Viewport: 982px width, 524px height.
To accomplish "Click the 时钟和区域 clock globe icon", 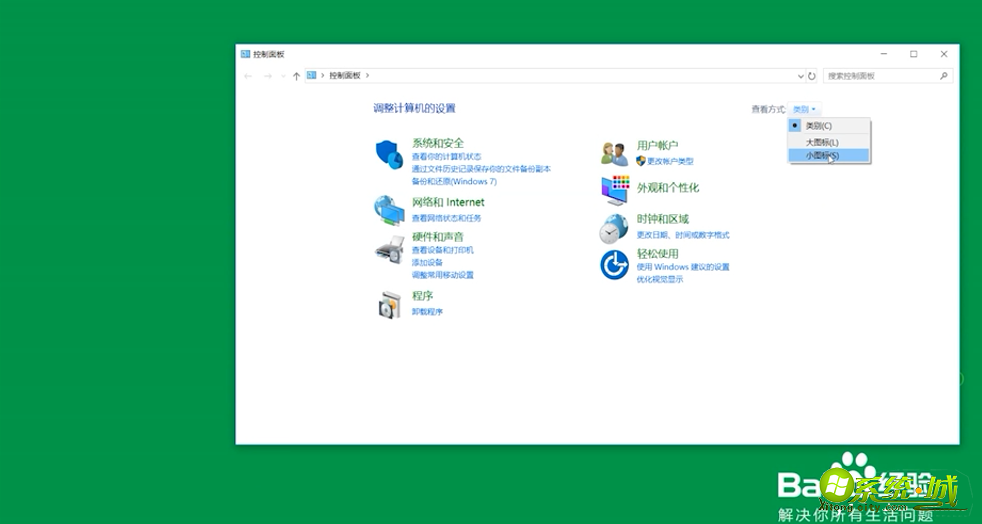I will [614, 228].
